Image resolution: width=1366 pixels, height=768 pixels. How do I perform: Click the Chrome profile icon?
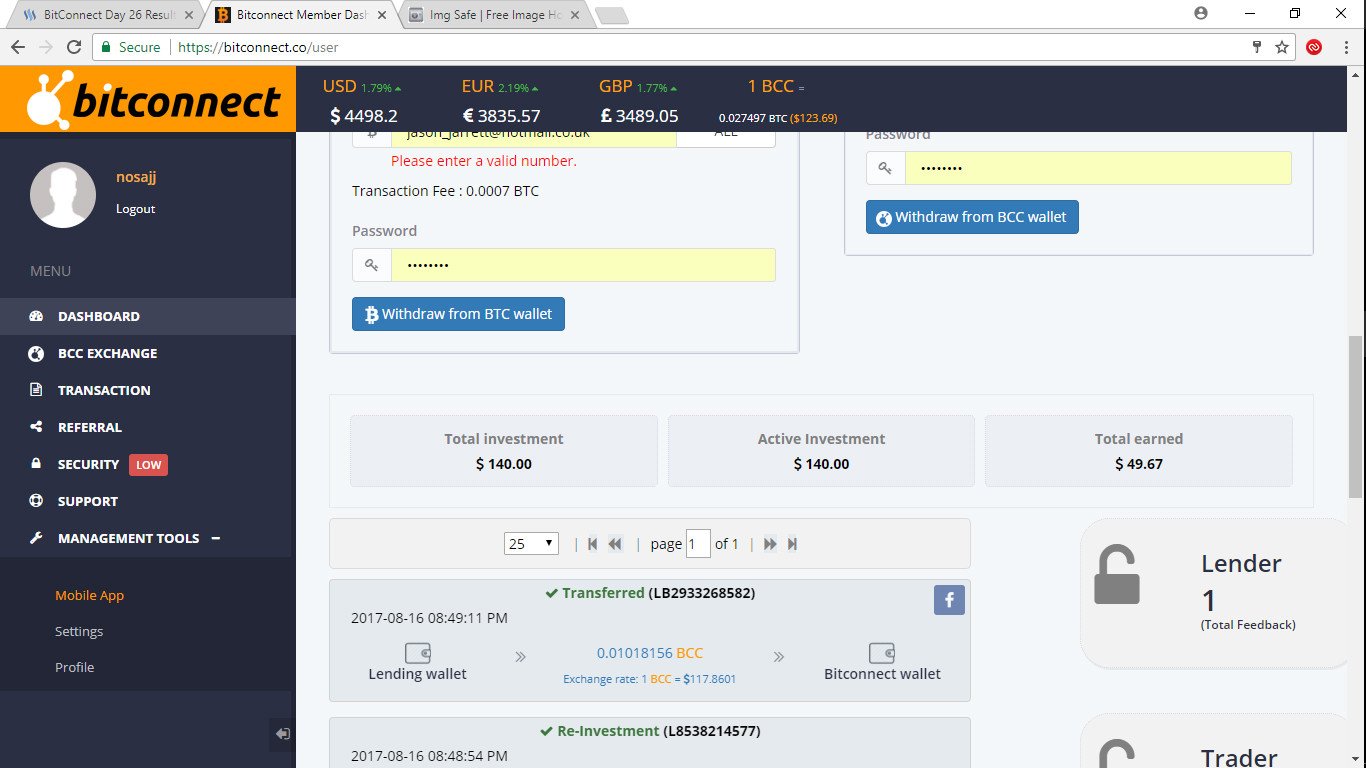point(1201,13)
